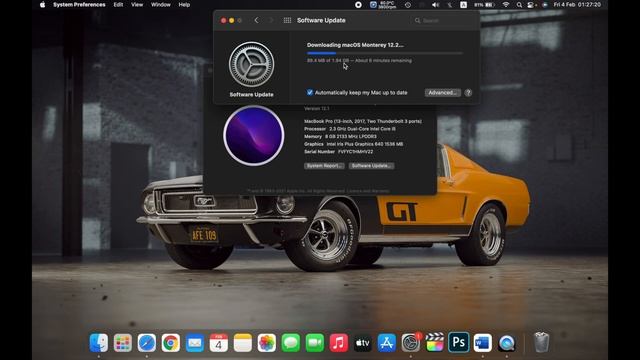Launch Photoshop from the dock
The image size is (640, 360).
tap(459, 342)
